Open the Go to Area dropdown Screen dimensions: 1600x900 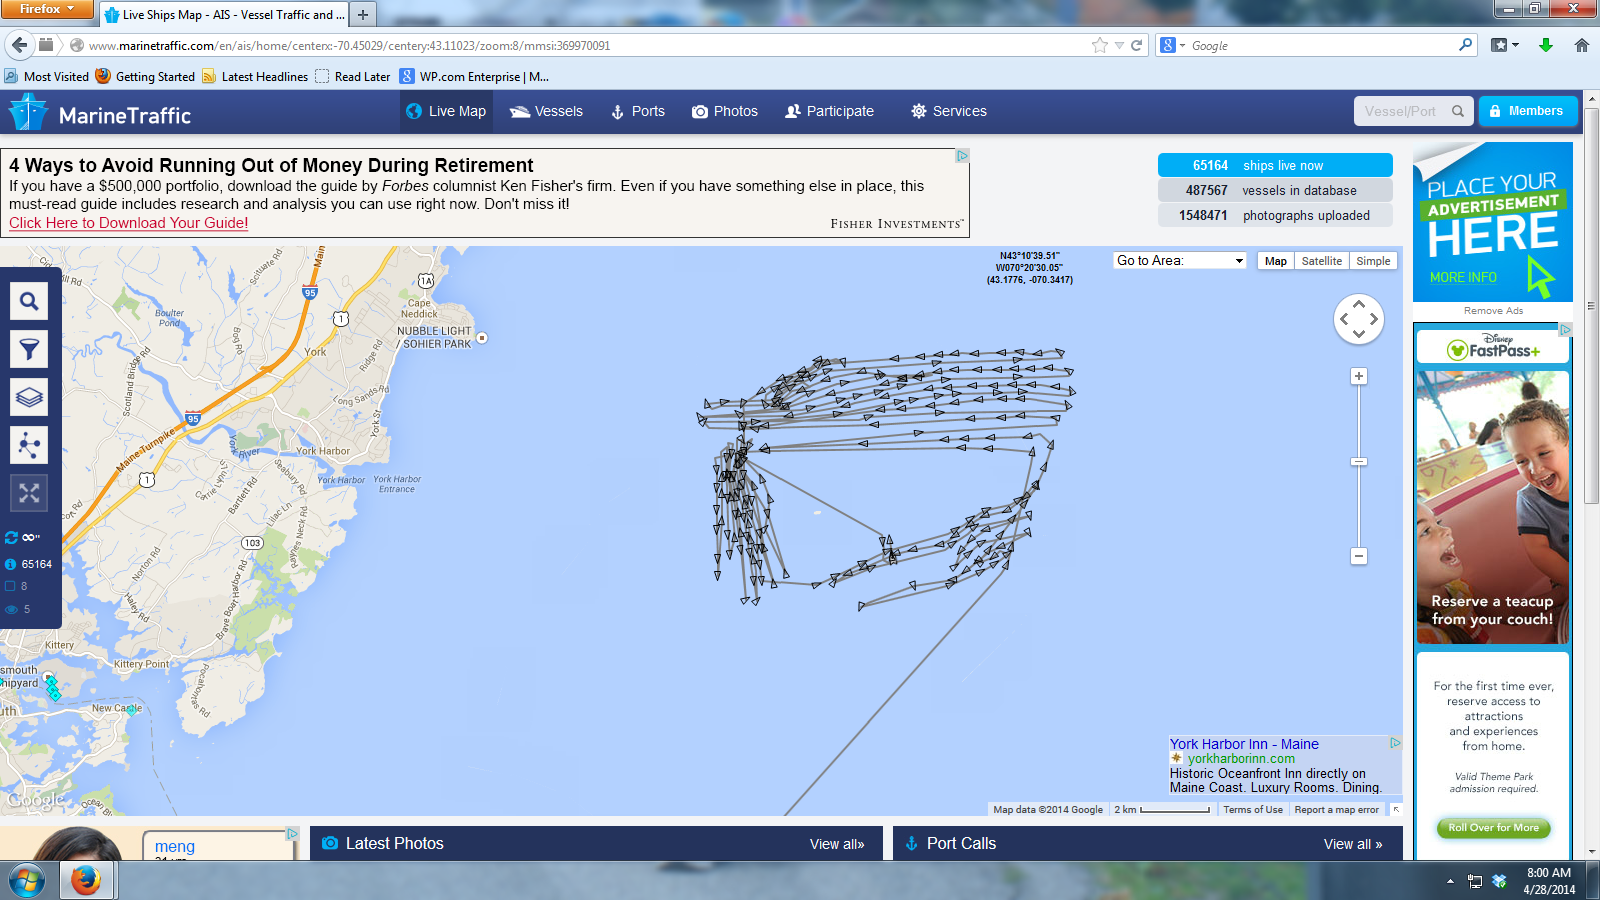[x=1180, y=261]
